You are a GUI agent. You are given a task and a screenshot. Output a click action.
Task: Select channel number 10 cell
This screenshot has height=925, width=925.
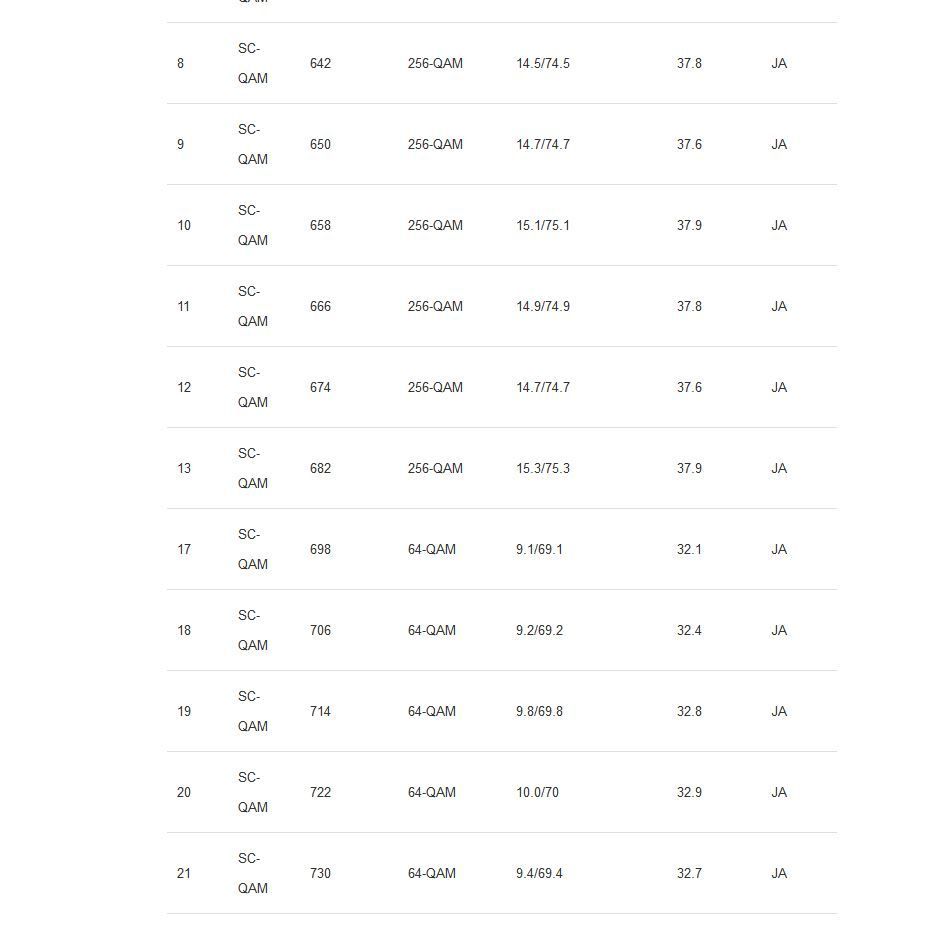coord(184,226)
